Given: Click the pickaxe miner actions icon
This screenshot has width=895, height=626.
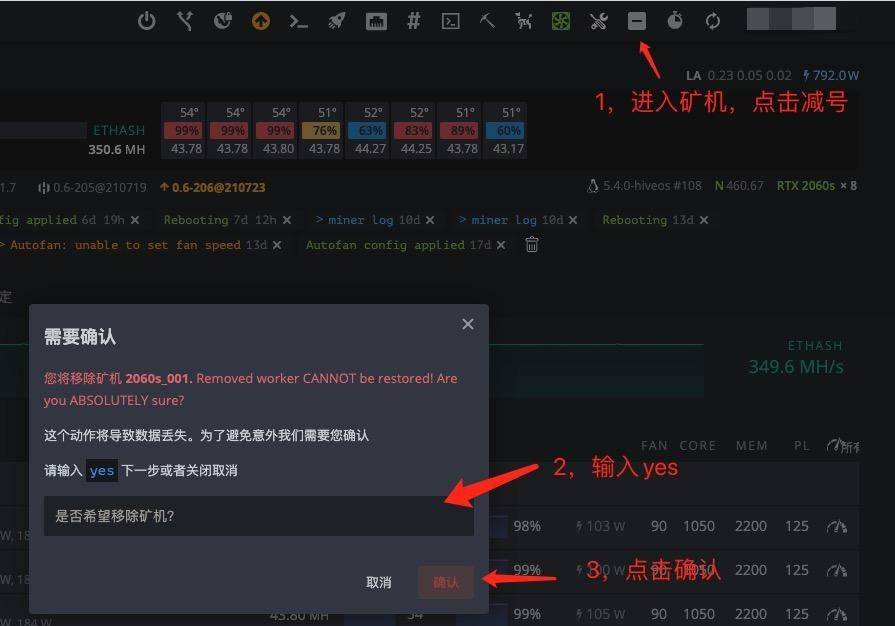Looking at the screenshot, I should pos(487,21).
